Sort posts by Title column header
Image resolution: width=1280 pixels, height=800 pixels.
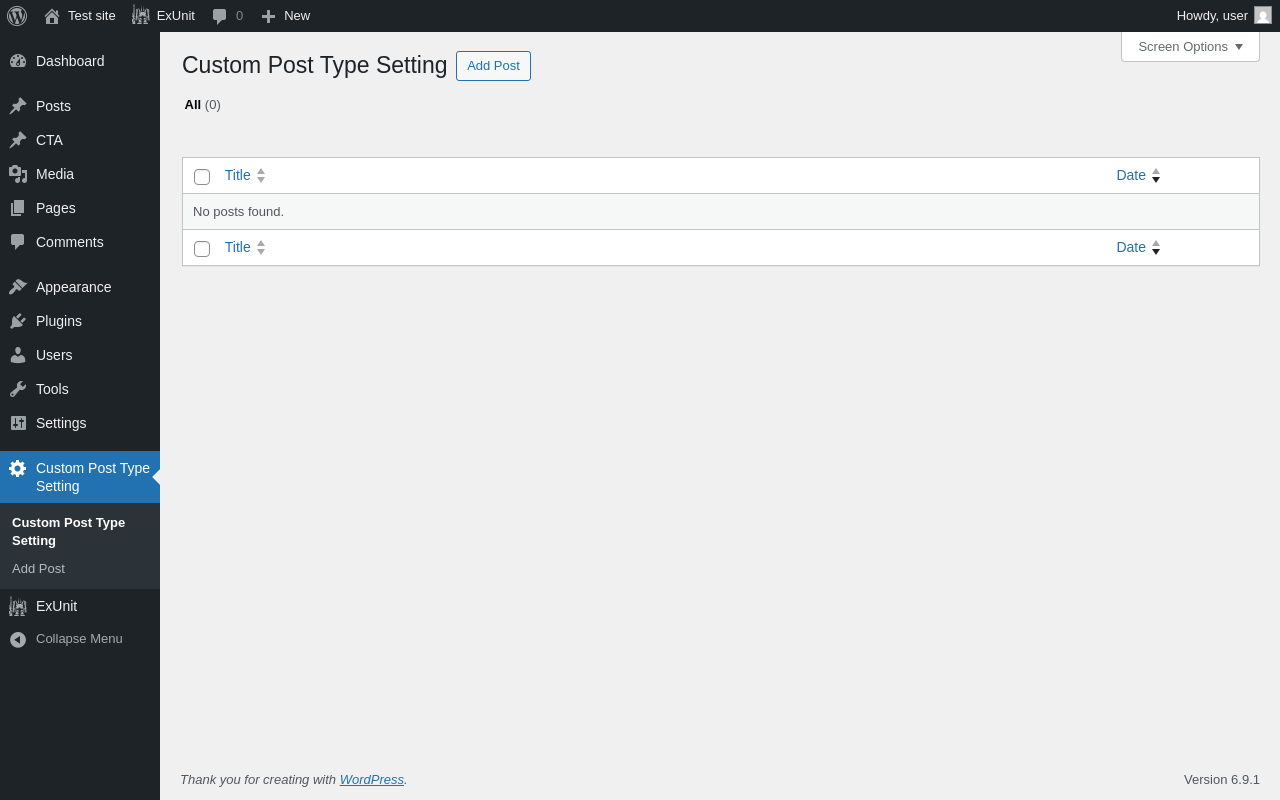coord(238,175)
